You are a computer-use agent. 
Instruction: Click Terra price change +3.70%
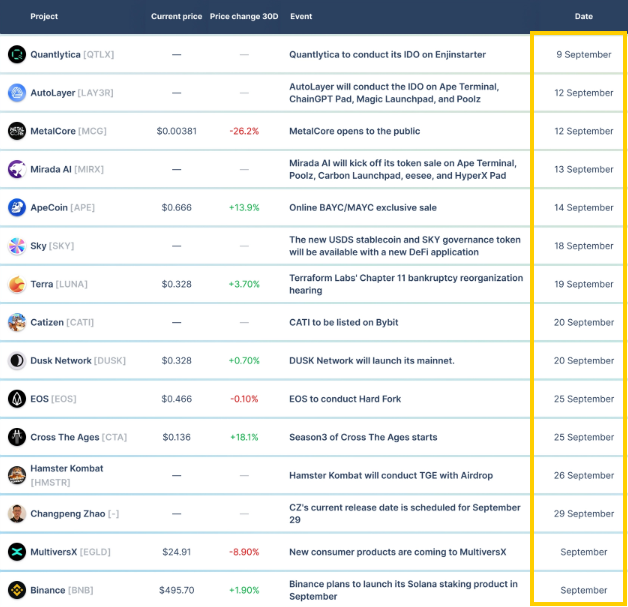pos(244,284)
